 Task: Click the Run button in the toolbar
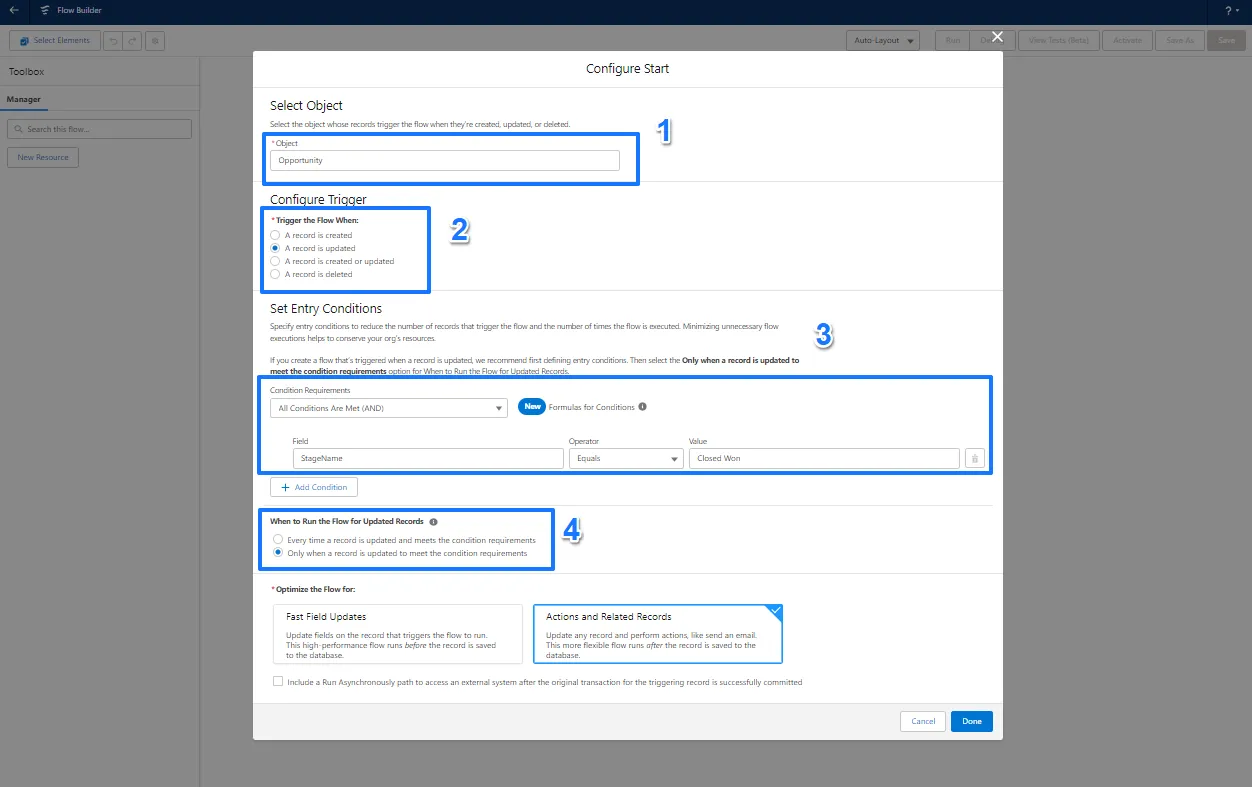pos(953,41)
